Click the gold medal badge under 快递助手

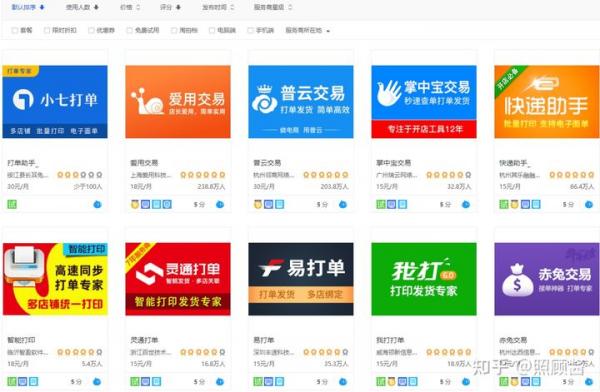tap(515, 204)
